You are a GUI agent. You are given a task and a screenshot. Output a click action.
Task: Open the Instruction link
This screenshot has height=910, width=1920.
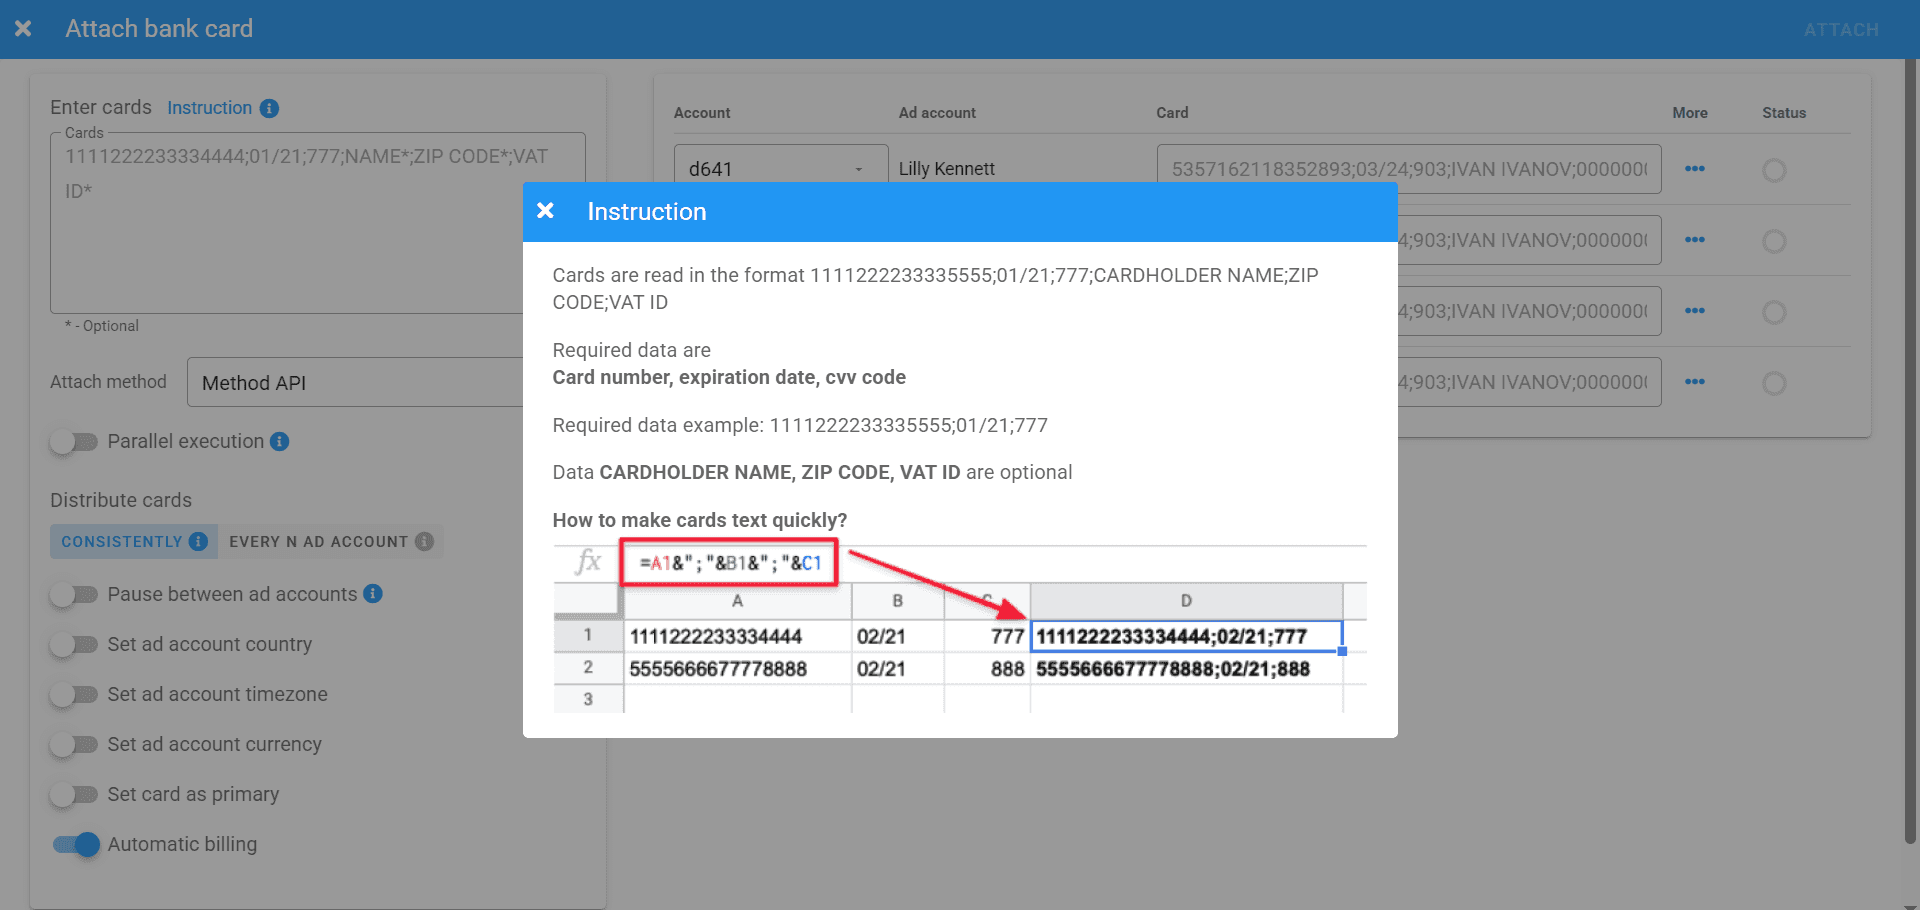(x=209, y=108)
